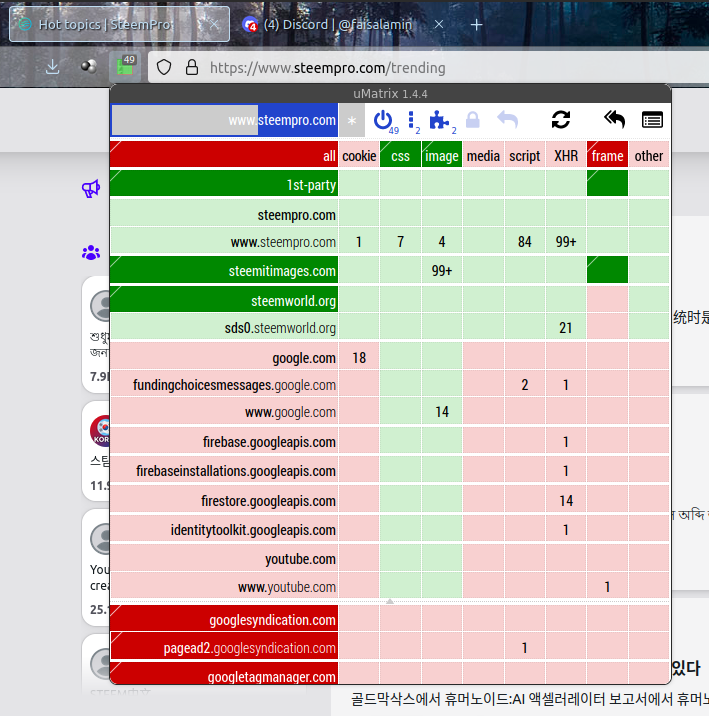Image resolution: width=709 pixels, height=716 pixels.
Task: Toggle the media column header
Action: point(483,154)
